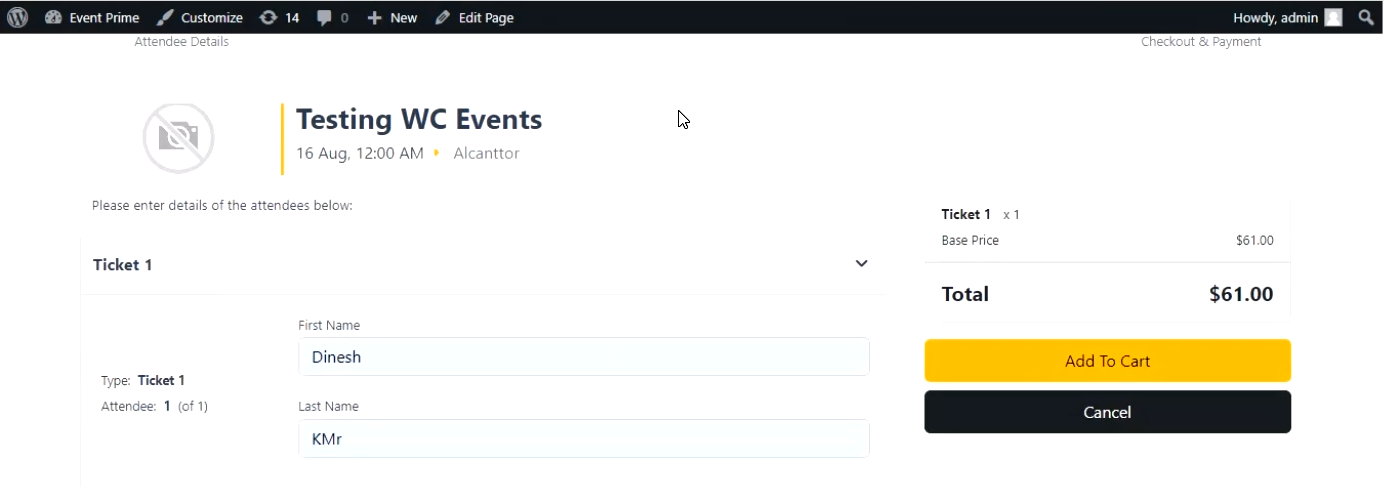Click the admin user avatar
Screen dimensions: 1384x502
(1333, 17)
